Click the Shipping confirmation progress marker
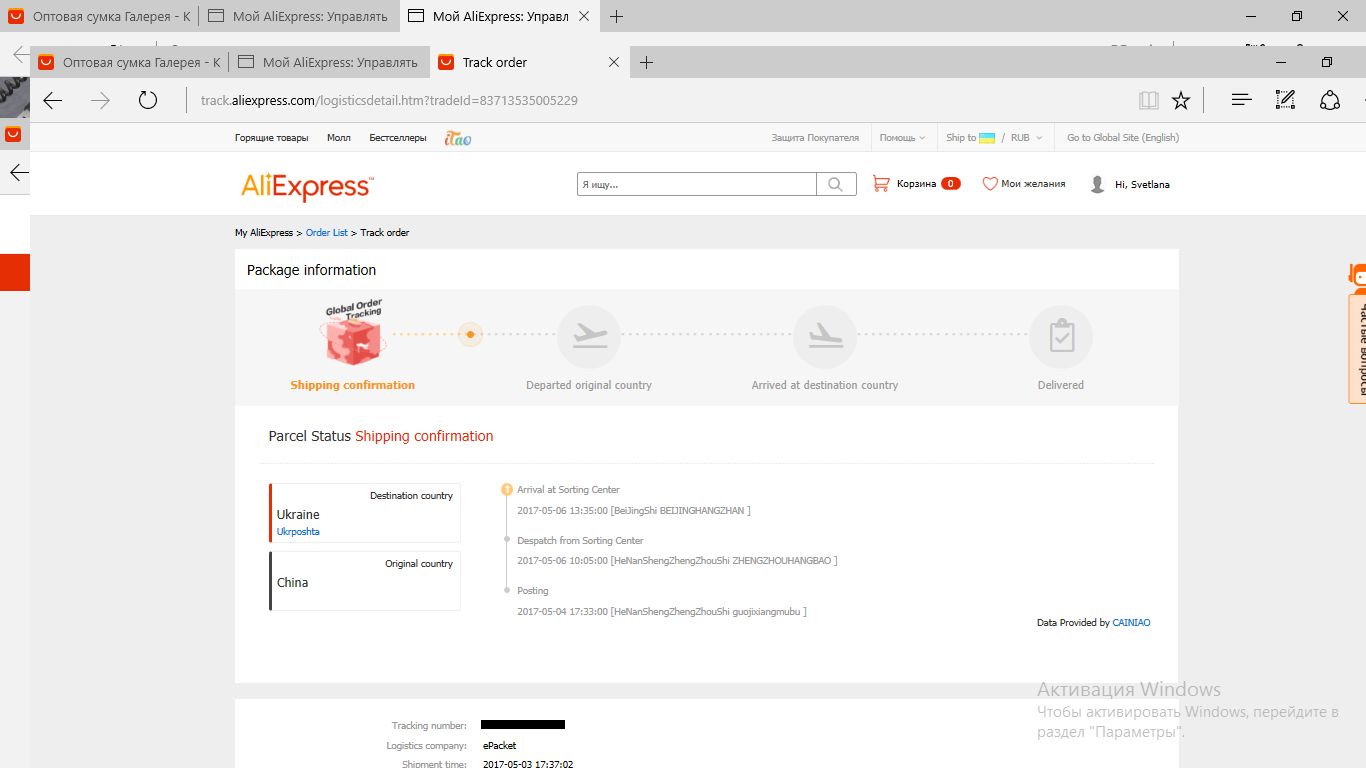Screen dimensions: 1366x768 (x=470, y=335)
